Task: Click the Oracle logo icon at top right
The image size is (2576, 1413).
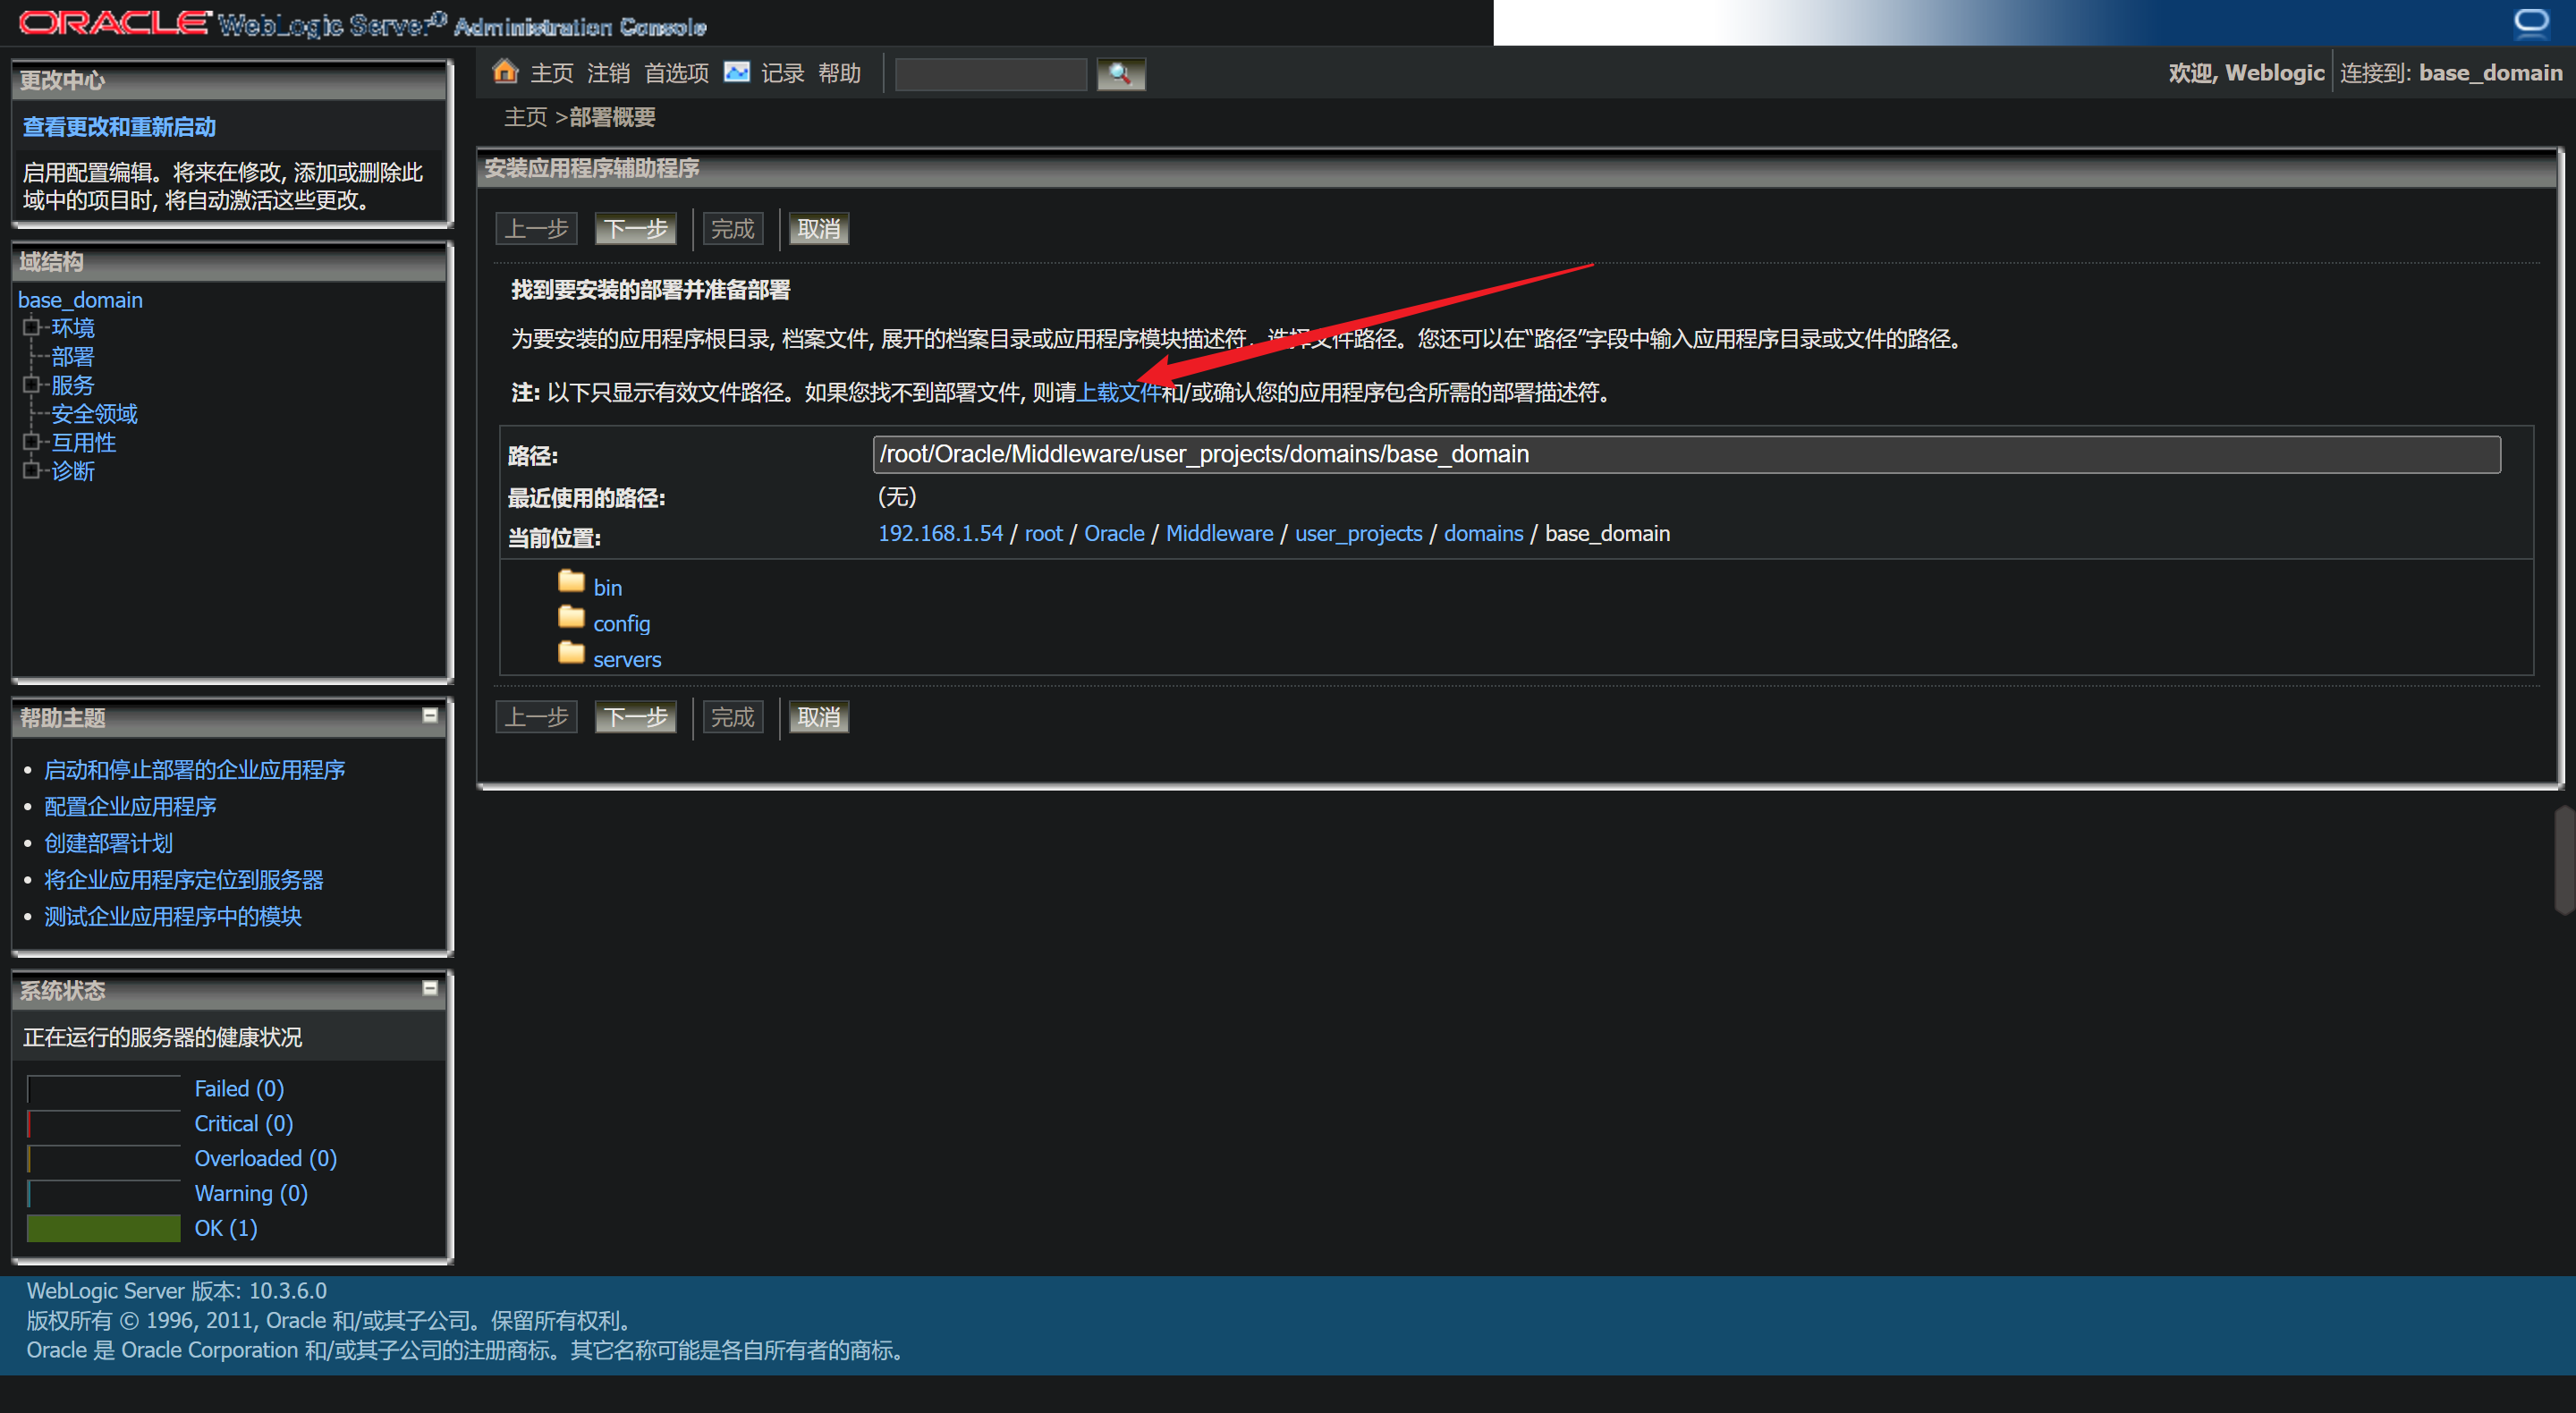Action: [2531, 22]
